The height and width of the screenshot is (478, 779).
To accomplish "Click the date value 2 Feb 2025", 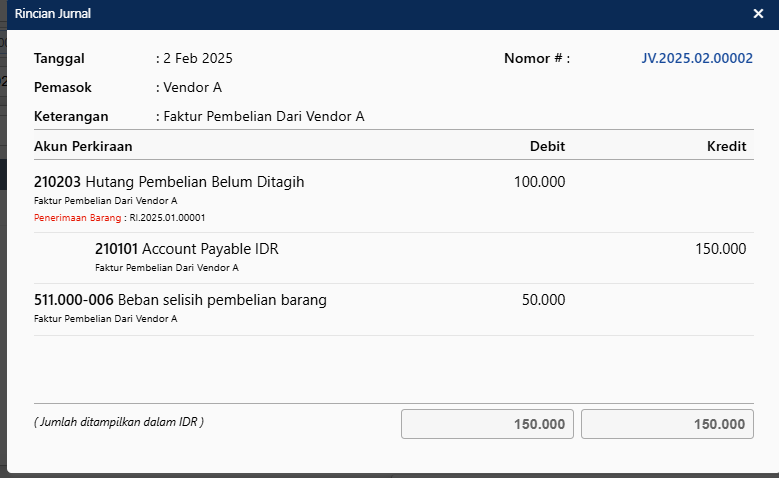I will click(x=198, y=58).
